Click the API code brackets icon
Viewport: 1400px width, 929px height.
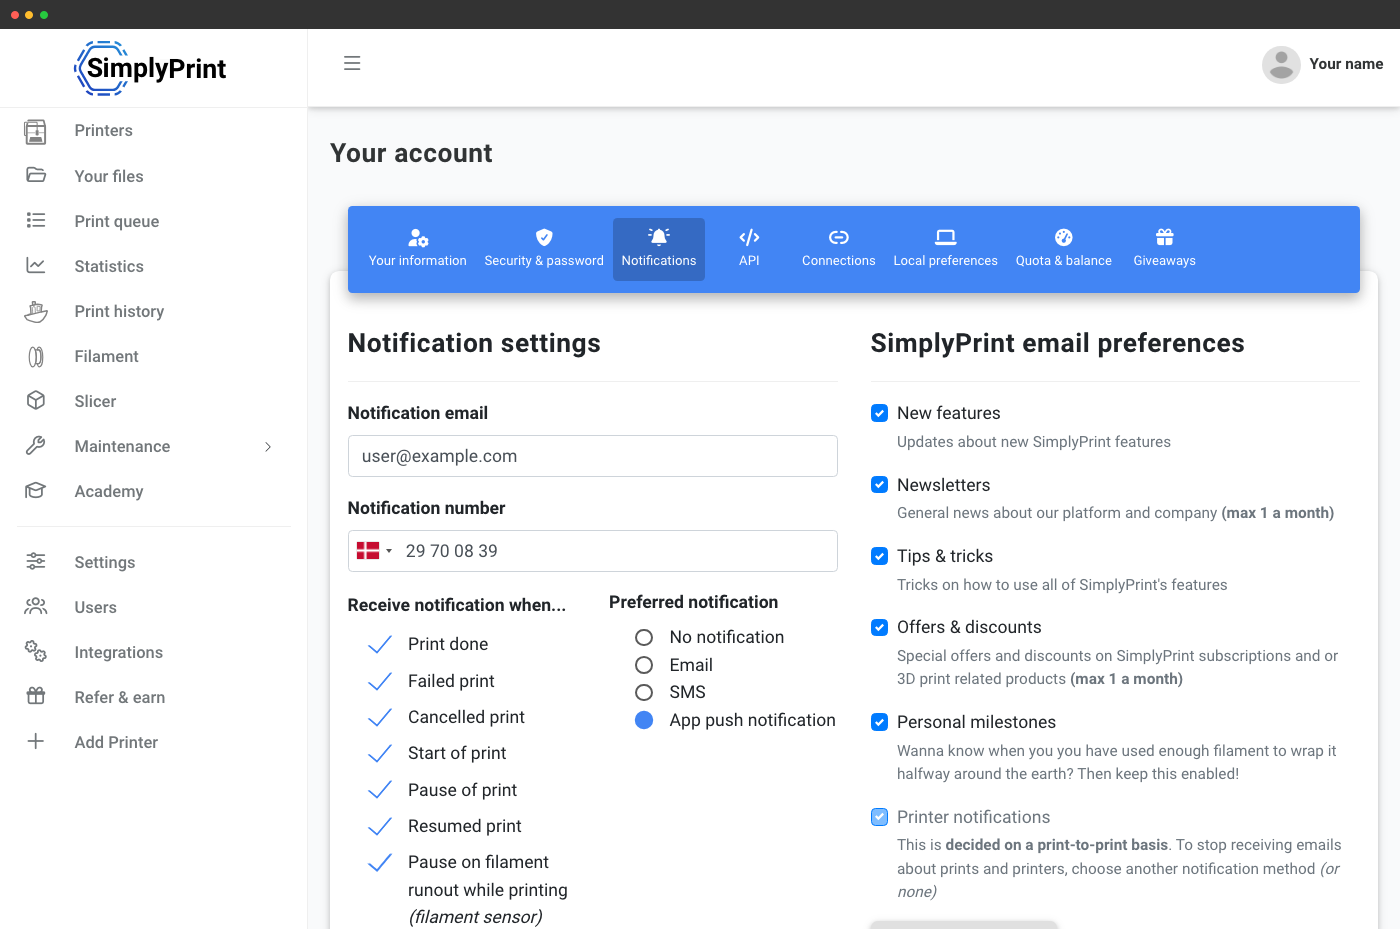[749, 237]
